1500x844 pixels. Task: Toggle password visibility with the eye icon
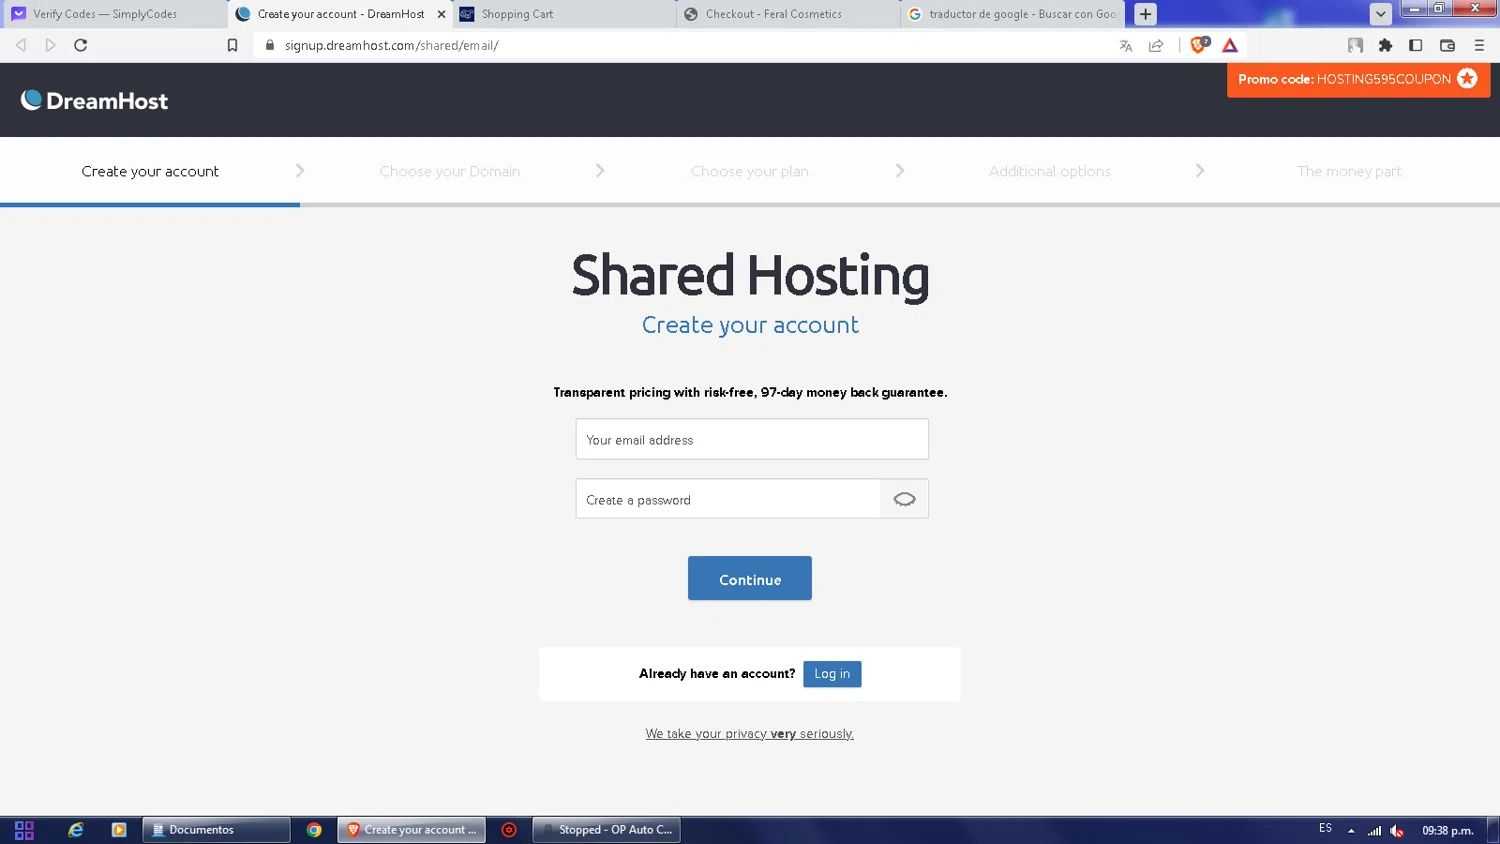click(904, 499)
